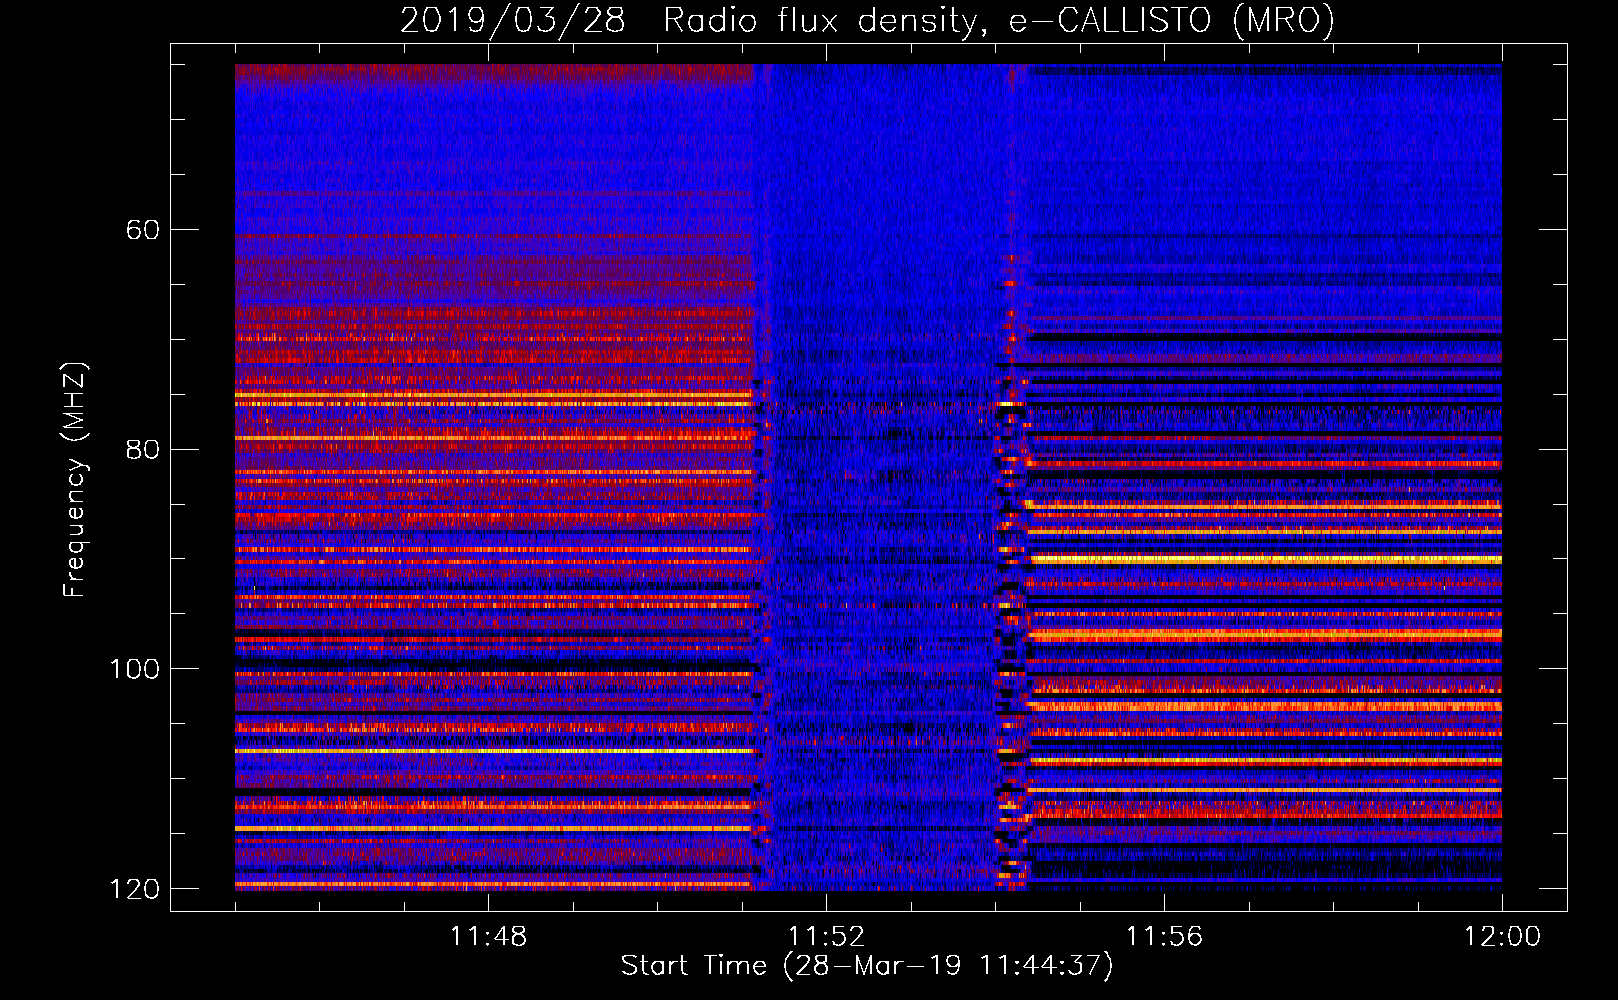
Task: Click the '80' frequency tick label
Action: (x=142, y=449)
